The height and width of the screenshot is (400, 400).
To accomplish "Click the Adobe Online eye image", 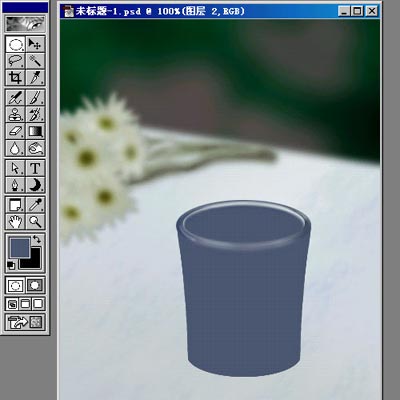I will pyautogui.click(x=25, y=24).
